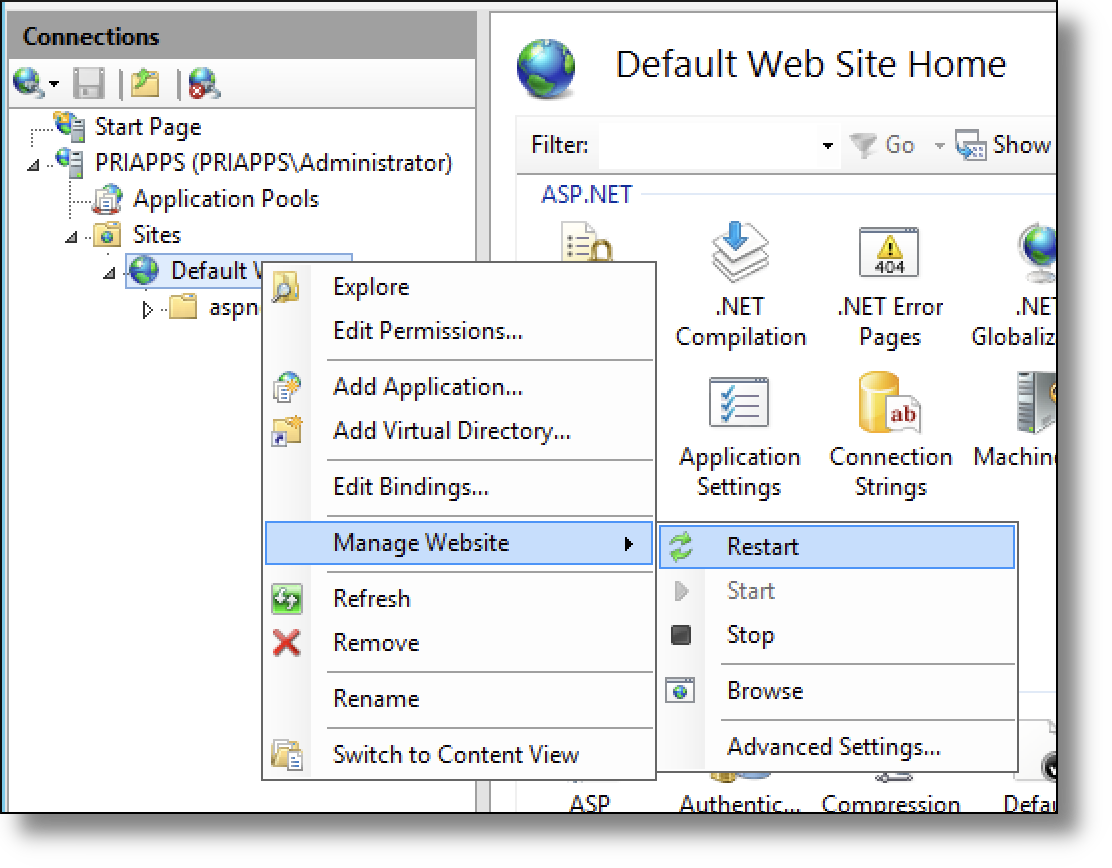Click the Switch to Content View icon
The height and width of the screenshot is (868, 1112).
click(287, 755)
